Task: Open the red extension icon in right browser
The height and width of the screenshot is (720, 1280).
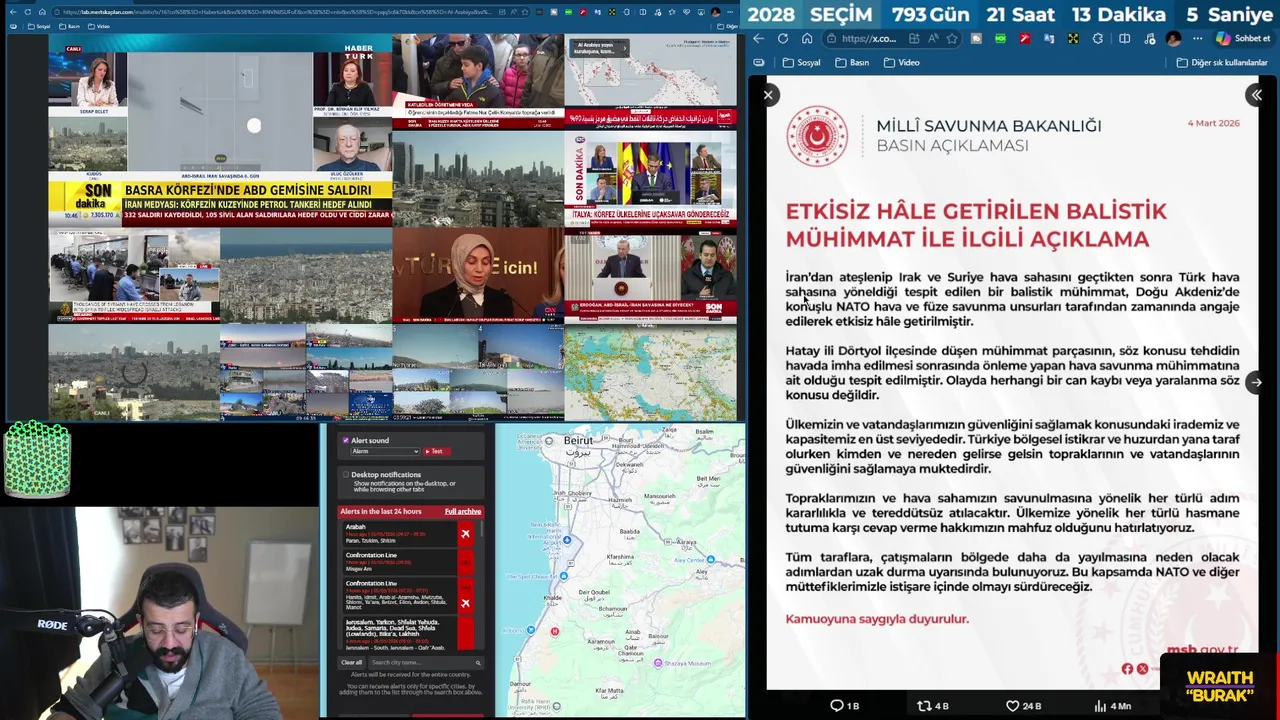Action: (1025, 39)
